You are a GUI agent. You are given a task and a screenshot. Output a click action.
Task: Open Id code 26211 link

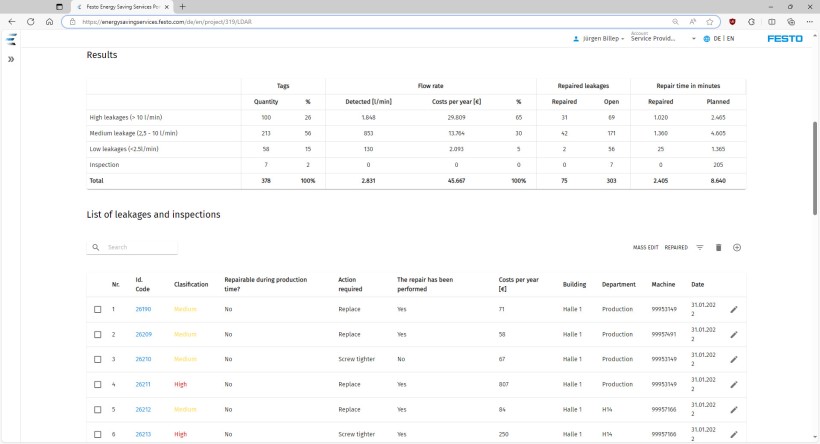pos(143,384)
